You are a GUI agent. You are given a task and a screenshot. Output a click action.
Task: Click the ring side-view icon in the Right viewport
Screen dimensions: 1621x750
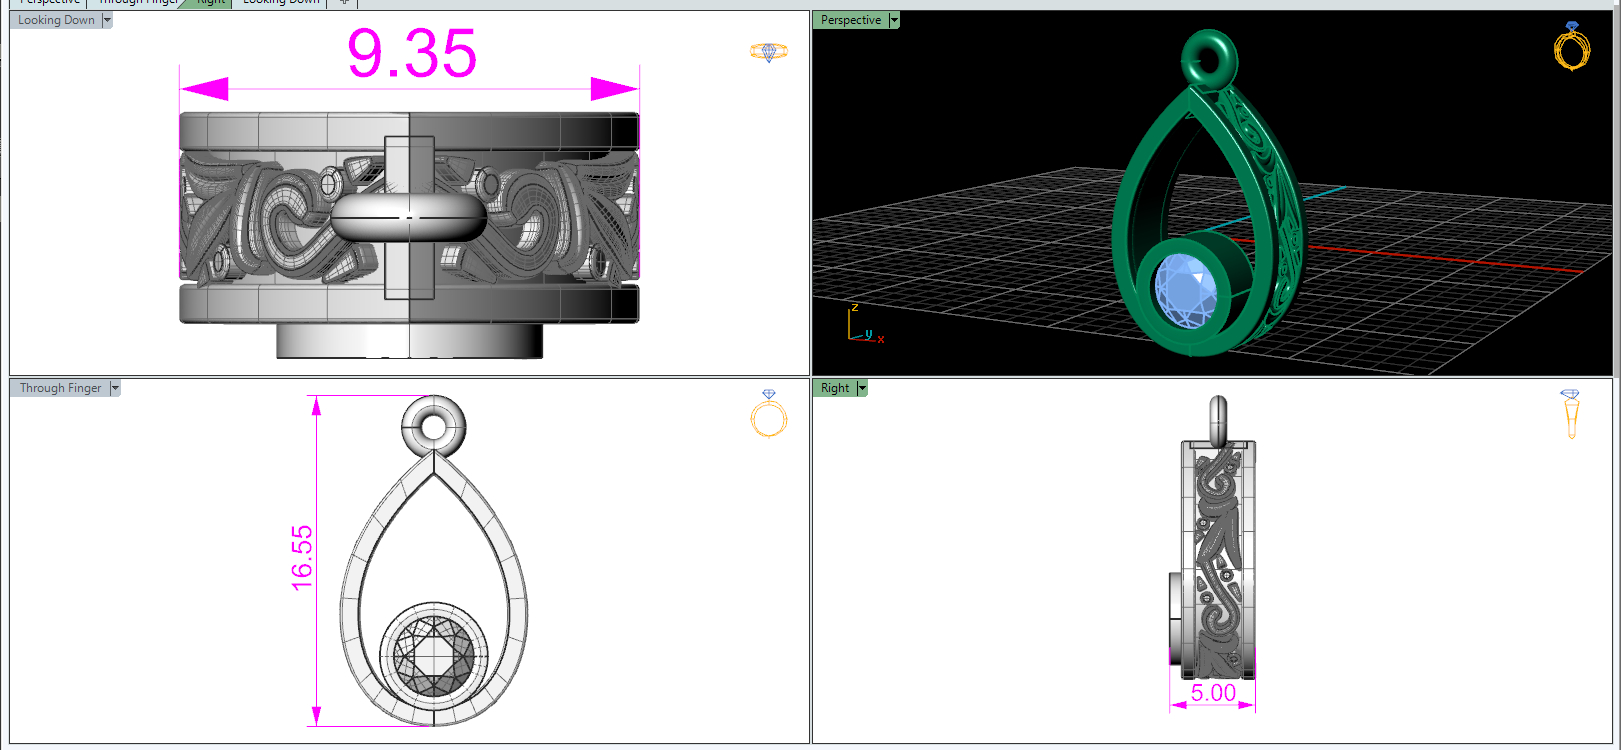[x=1570, y=414]
